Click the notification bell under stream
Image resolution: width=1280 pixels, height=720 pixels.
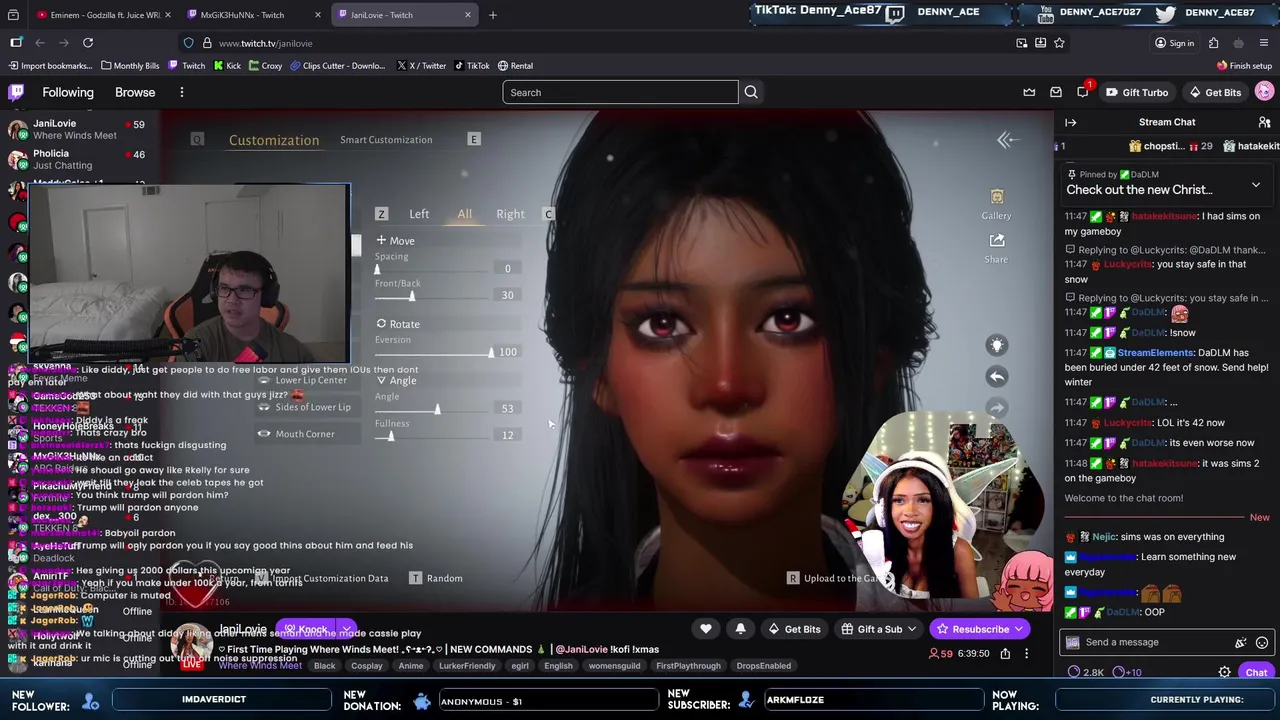[x=740, y=629]
